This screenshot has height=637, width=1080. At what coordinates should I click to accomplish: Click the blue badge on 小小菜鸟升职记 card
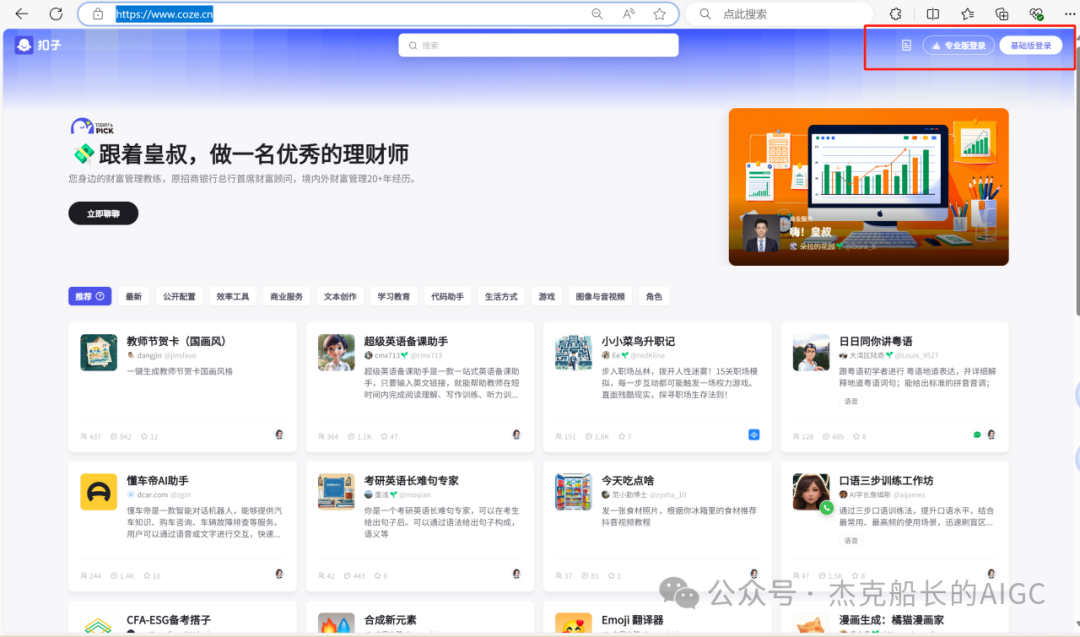(754, 435)
